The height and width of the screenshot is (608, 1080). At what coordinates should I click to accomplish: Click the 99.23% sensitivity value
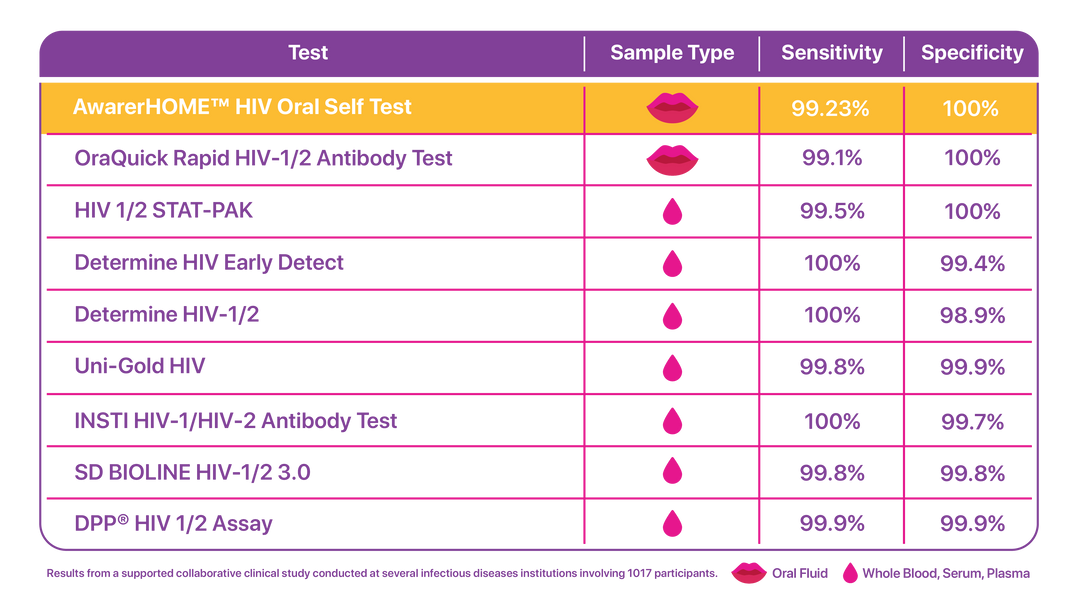pyautogui.click(x=830, y=108)
